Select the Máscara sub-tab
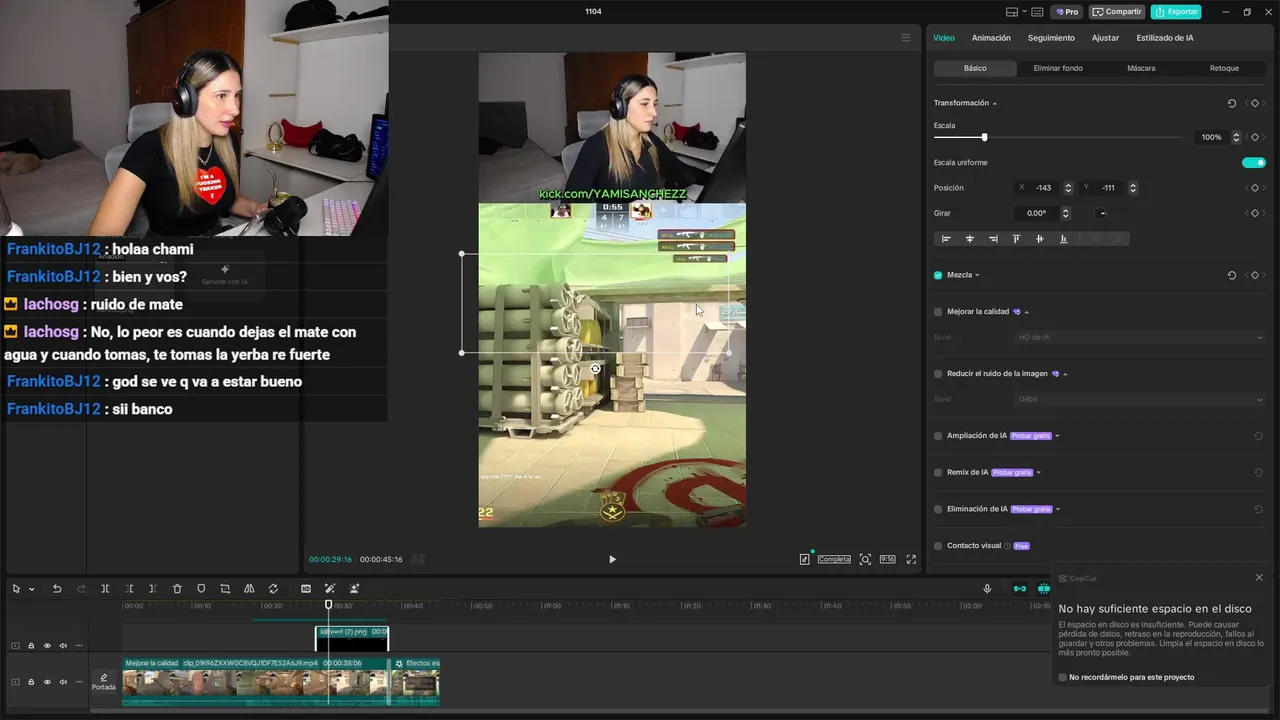The image size is (1280, 720). [1141, 68]
